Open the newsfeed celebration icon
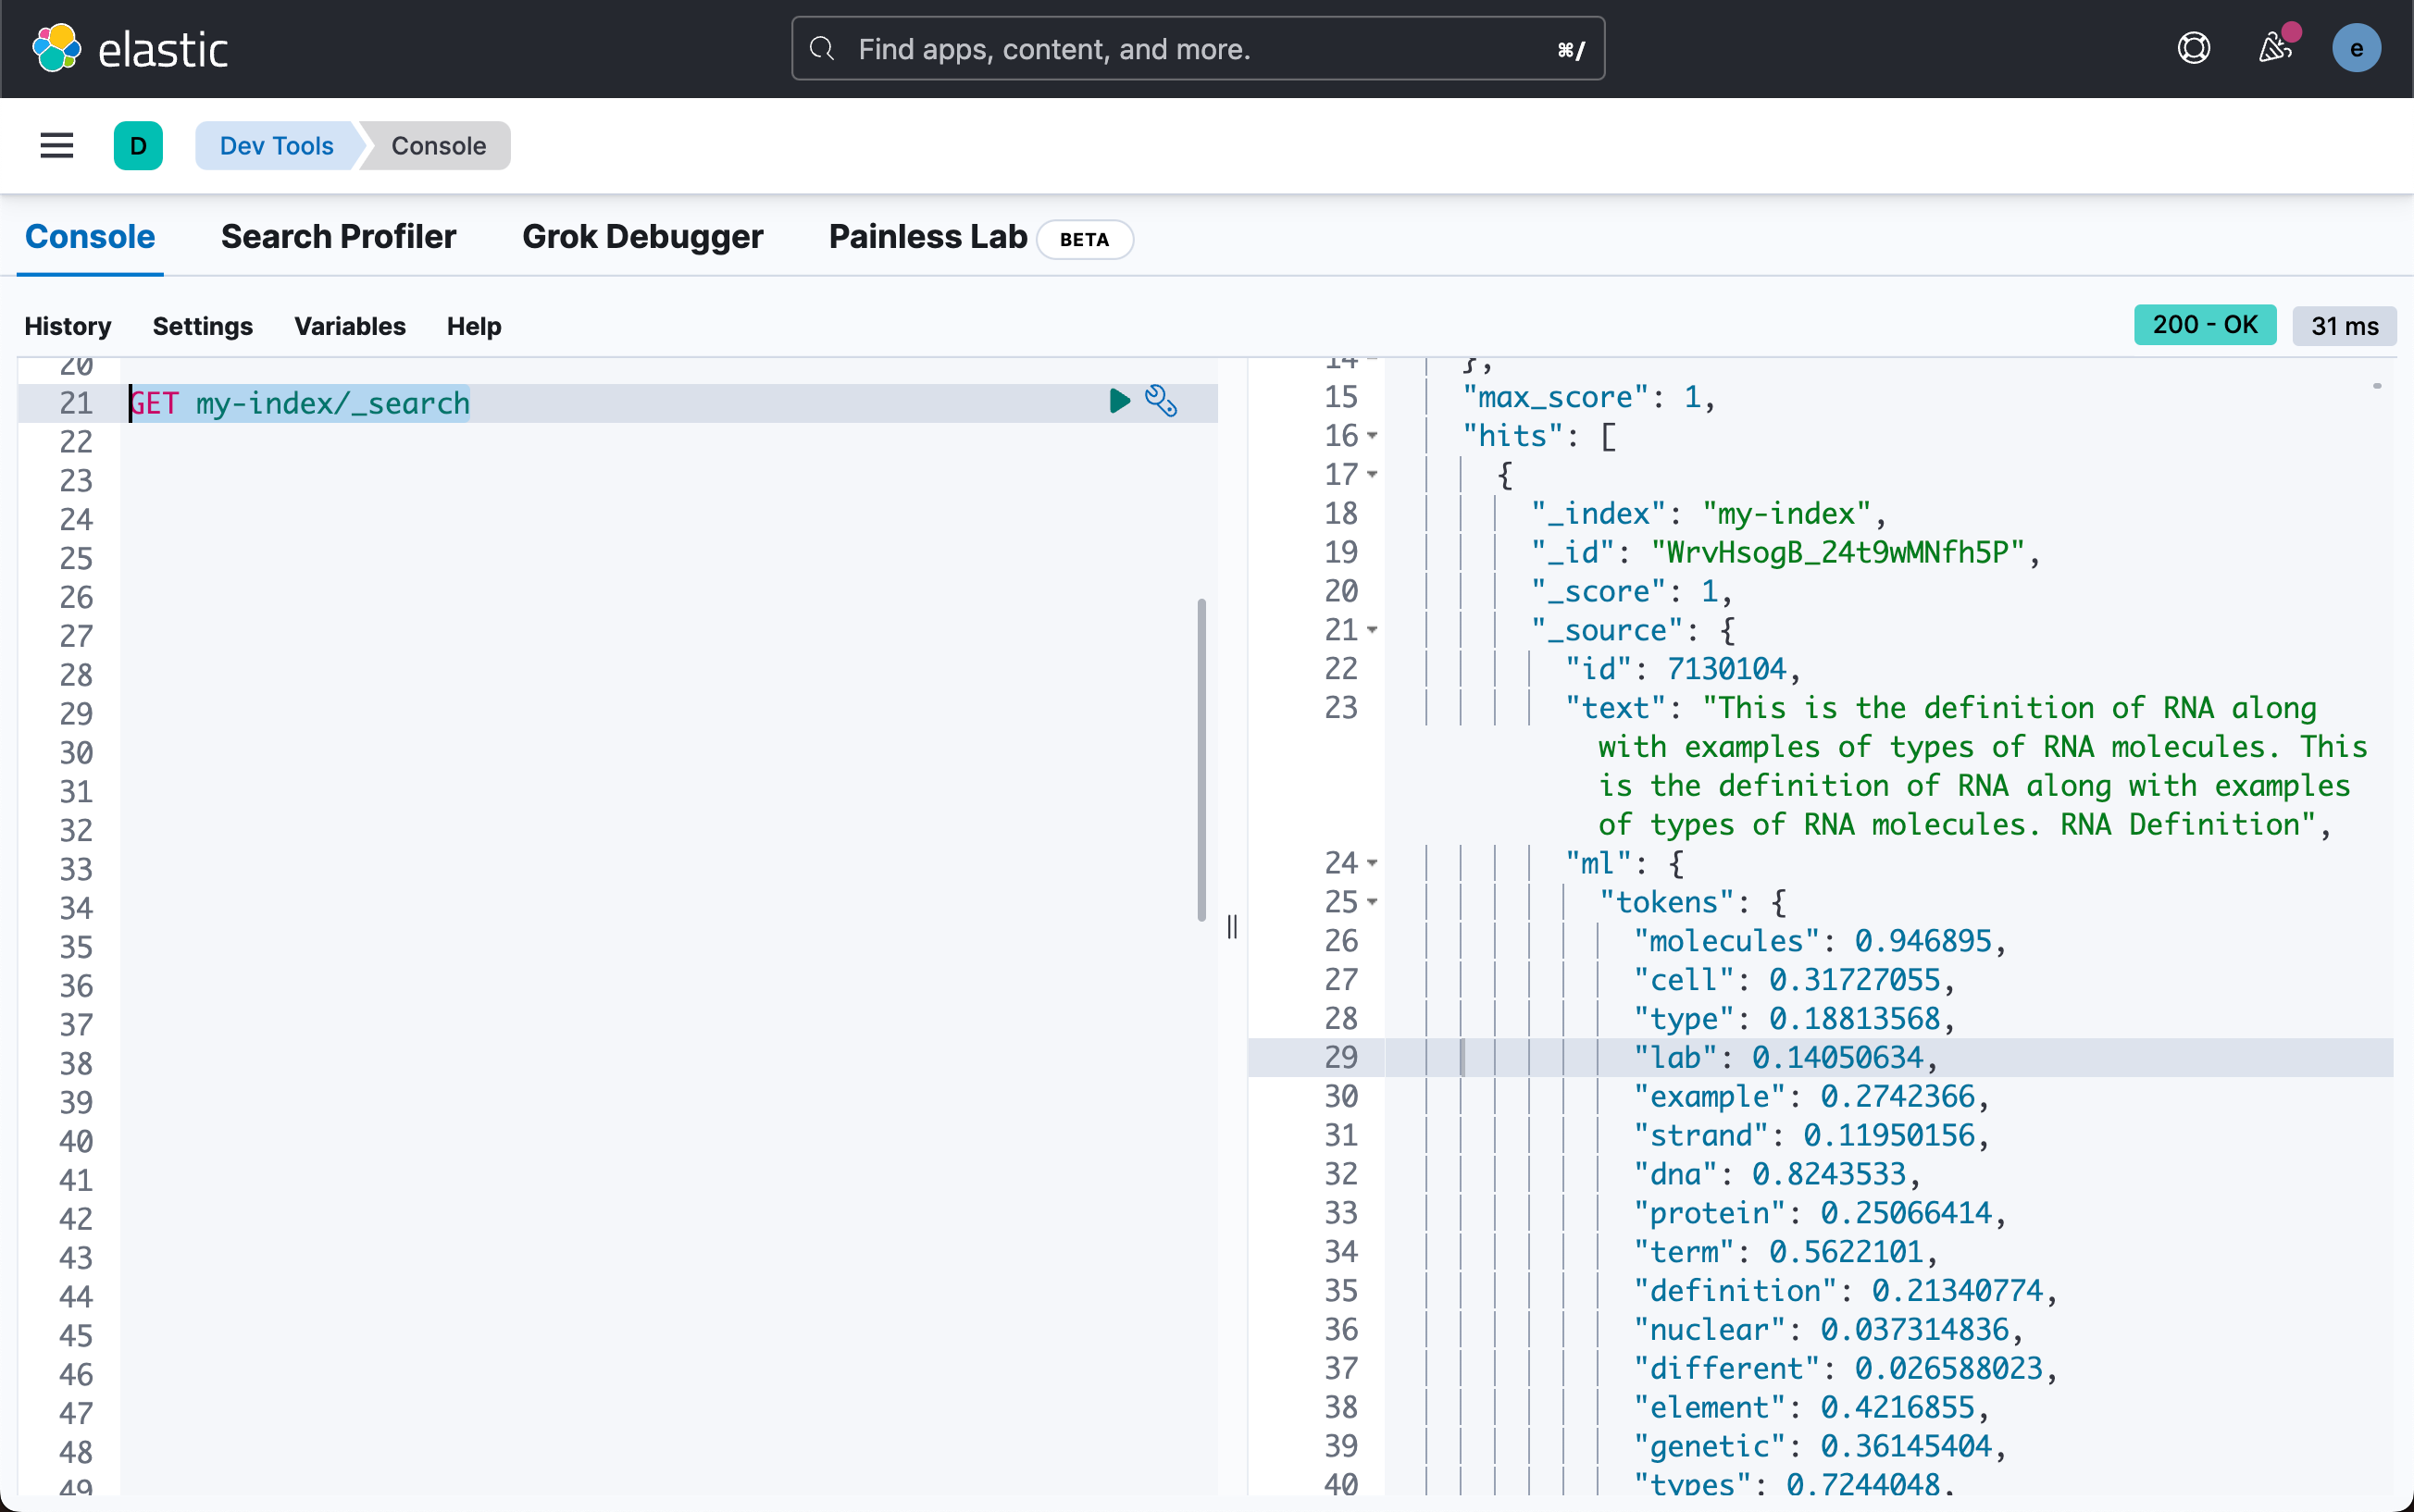The image size is (2414, 1512). coord(2275,48)
